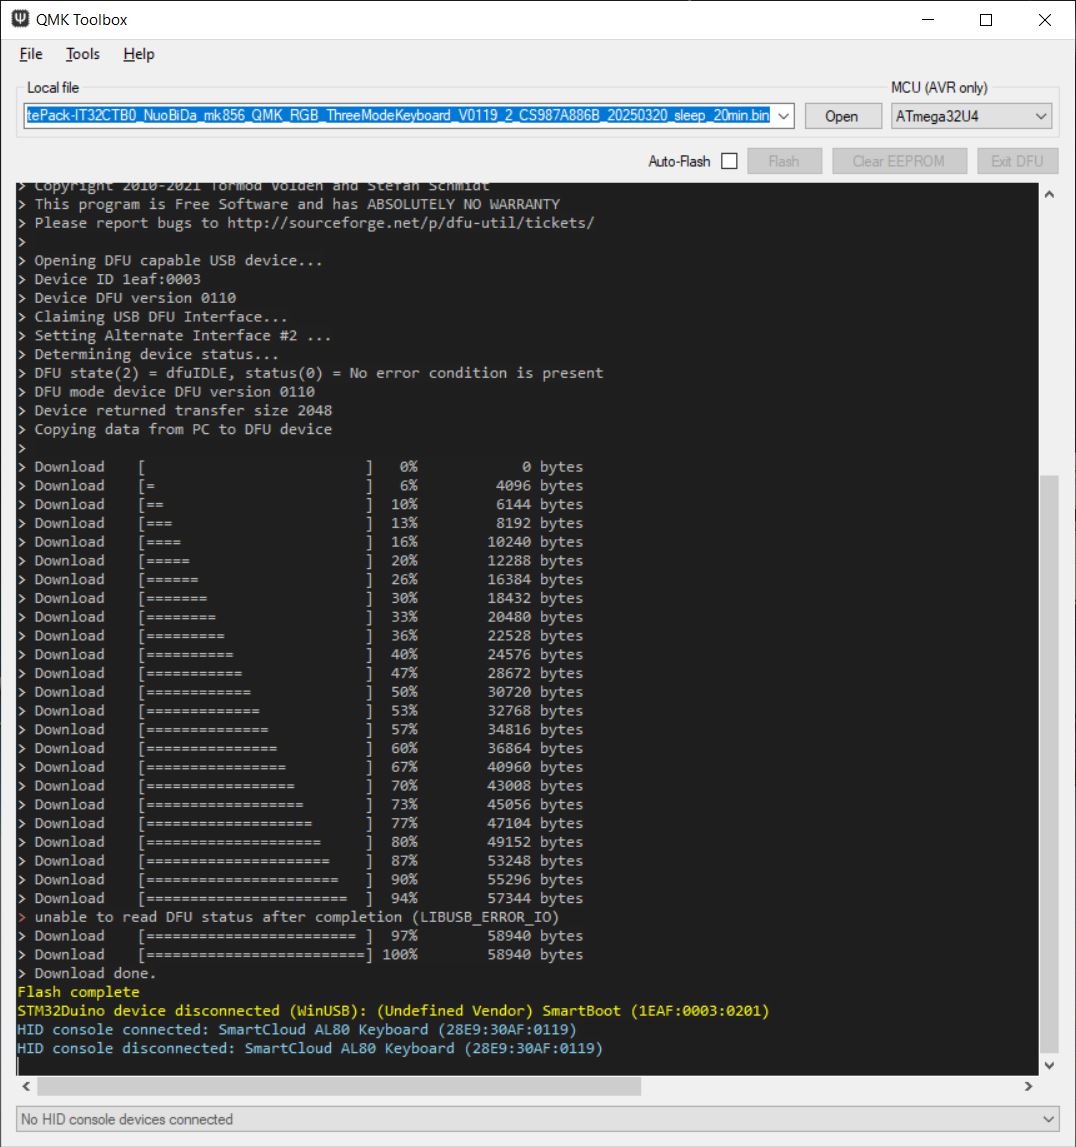
Task: Click the 'Flash complete' log line
Action: (x=78, y=992)
